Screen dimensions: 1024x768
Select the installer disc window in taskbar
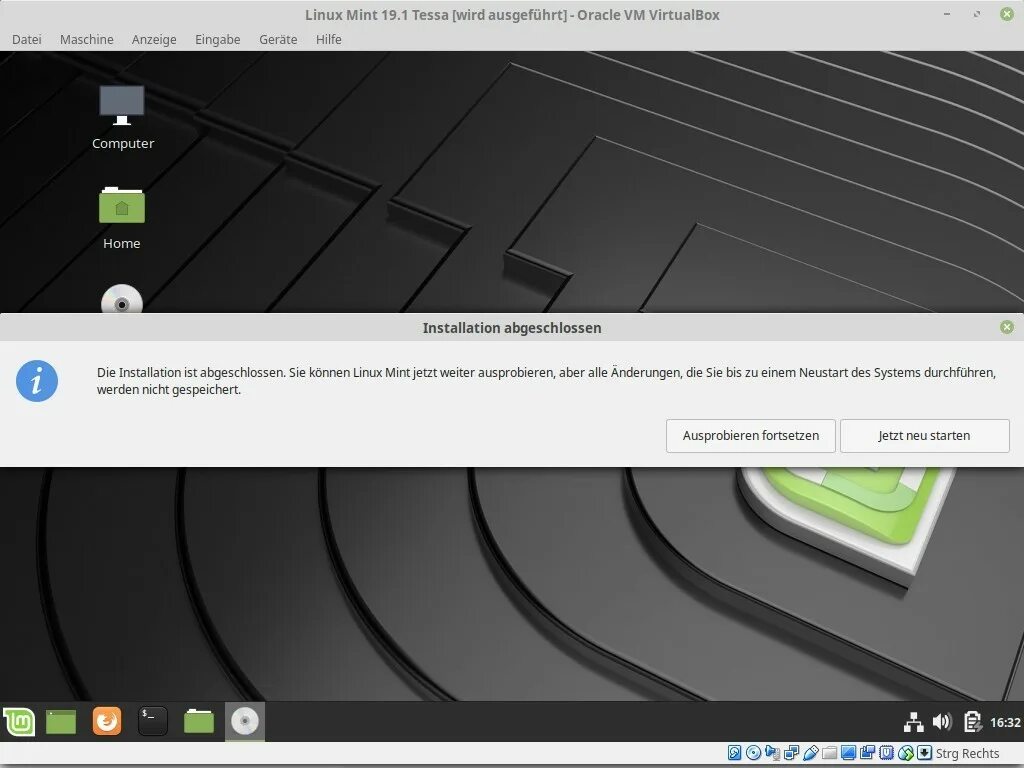tap(245, 722)
